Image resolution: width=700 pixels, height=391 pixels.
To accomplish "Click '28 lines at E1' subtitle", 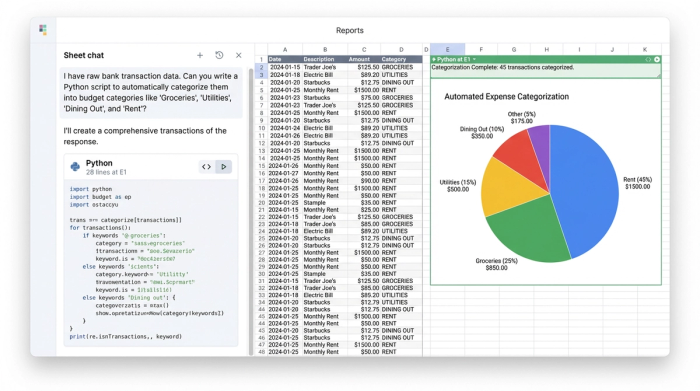I will point(106,172).
